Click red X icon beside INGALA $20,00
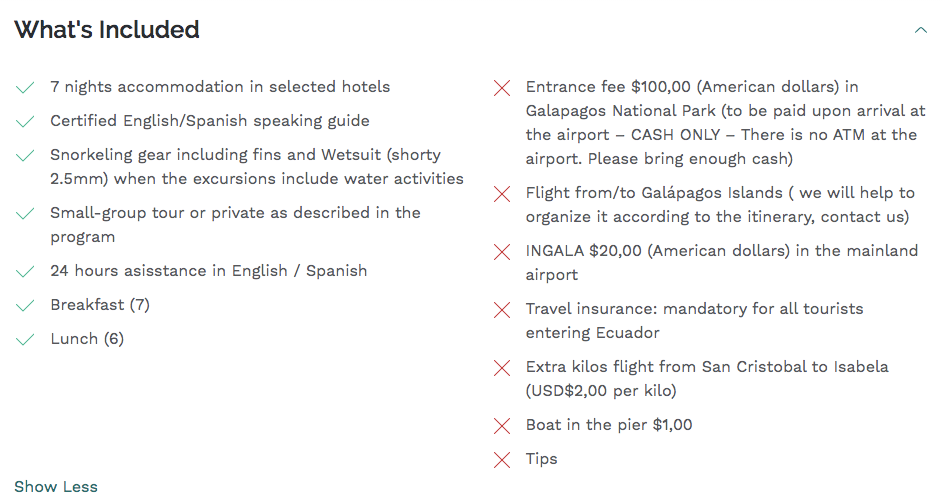The height and width of the screenshot is (494, 942). [502, 252]
